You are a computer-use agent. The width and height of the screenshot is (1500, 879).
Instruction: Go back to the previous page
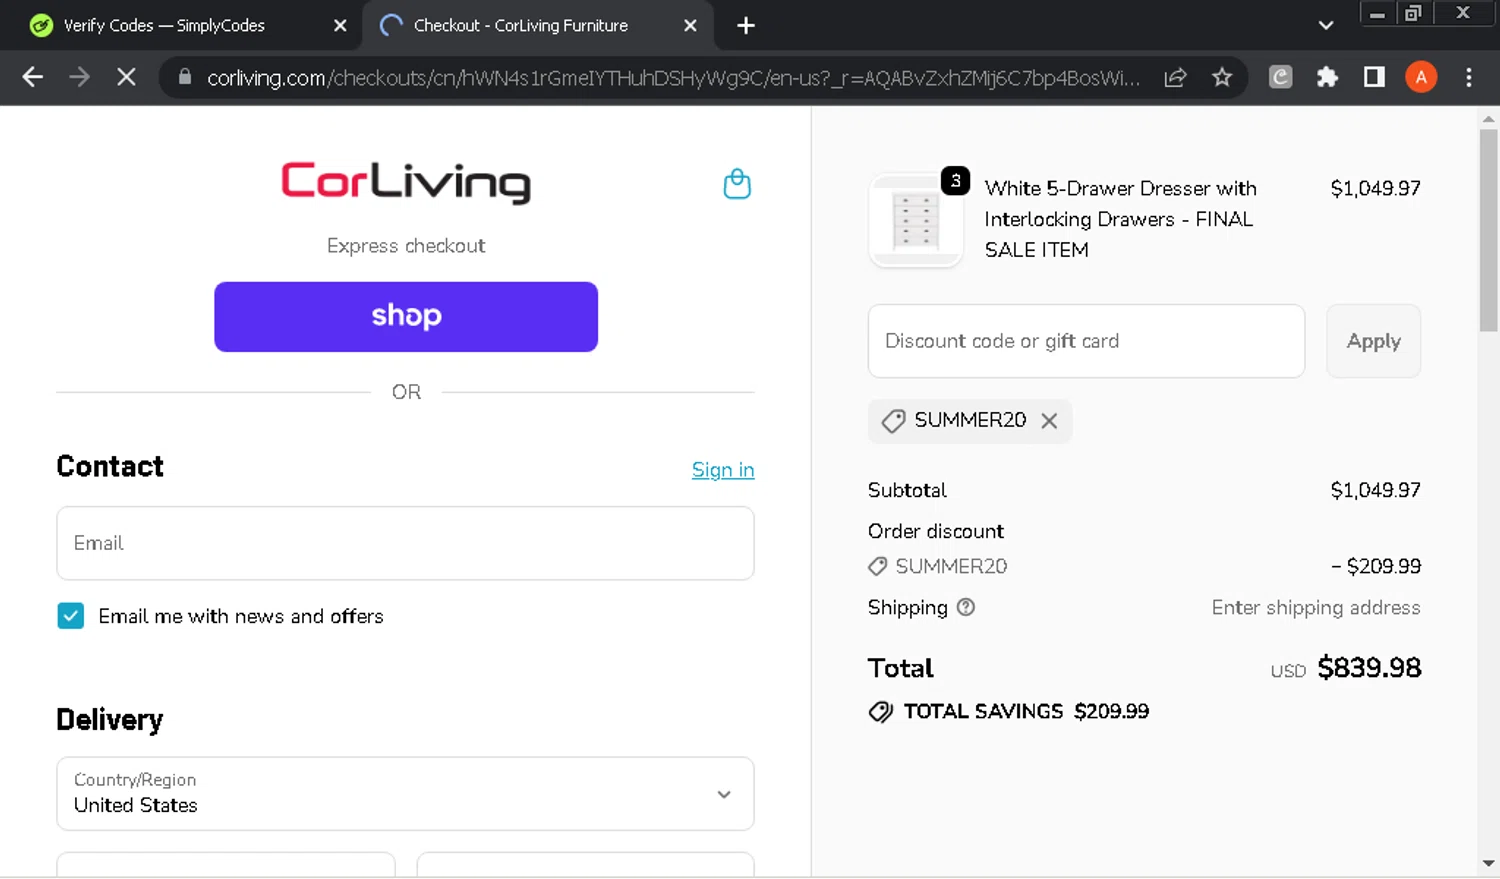click(33, 77)
